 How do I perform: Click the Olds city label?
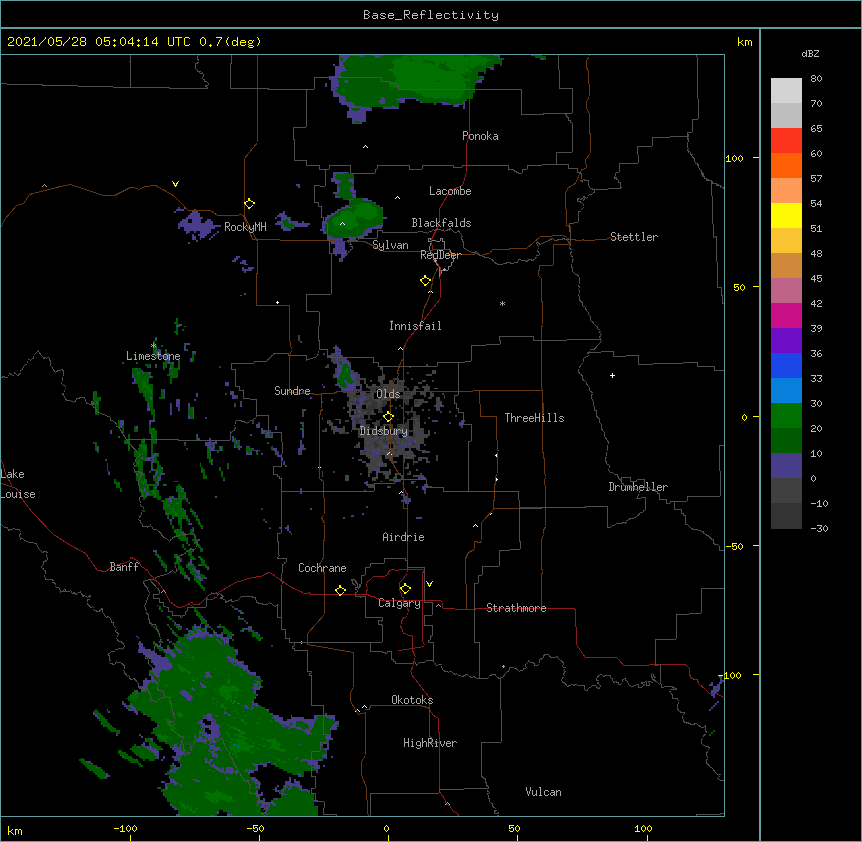coord(388,394)
